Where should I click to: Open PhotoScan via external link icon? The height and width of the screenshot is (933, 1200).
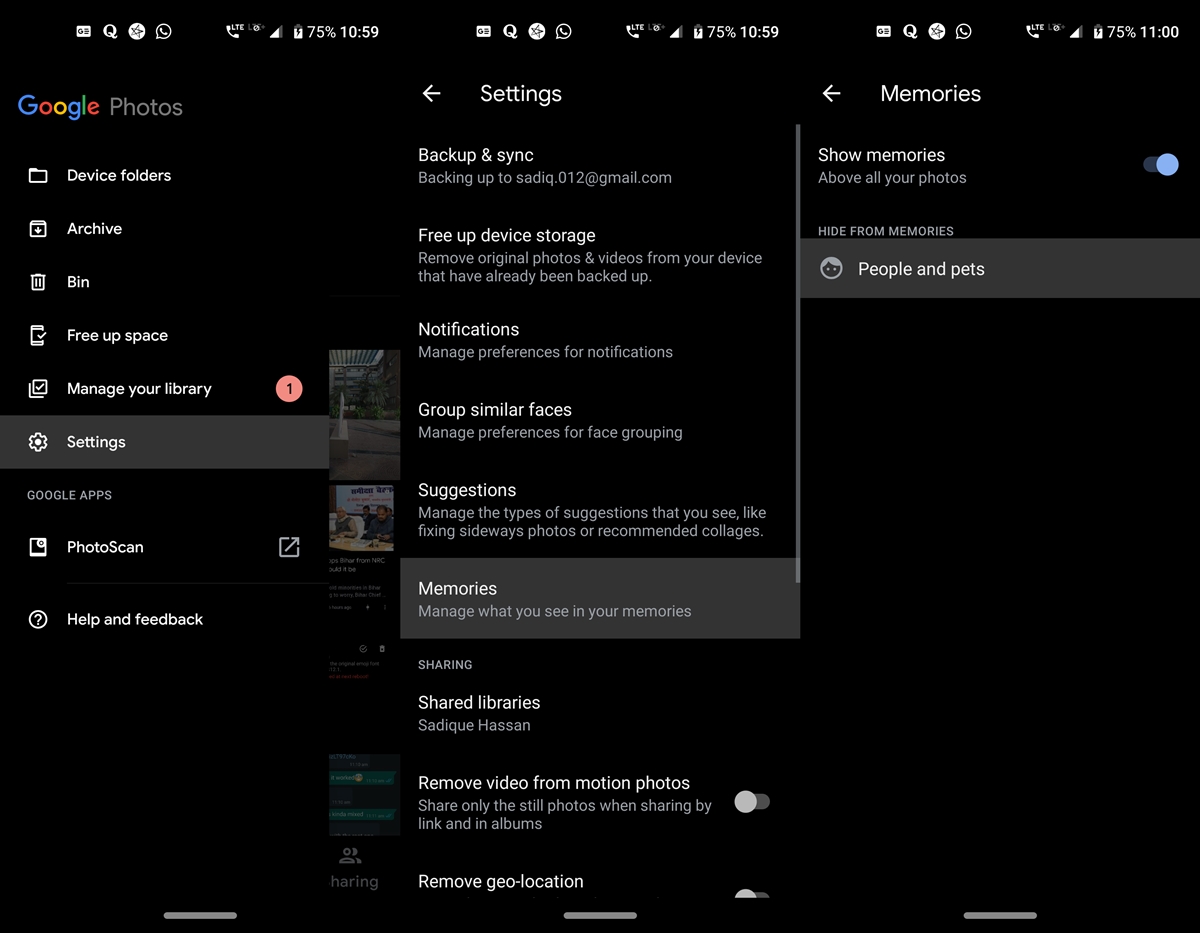coord(289,547)
